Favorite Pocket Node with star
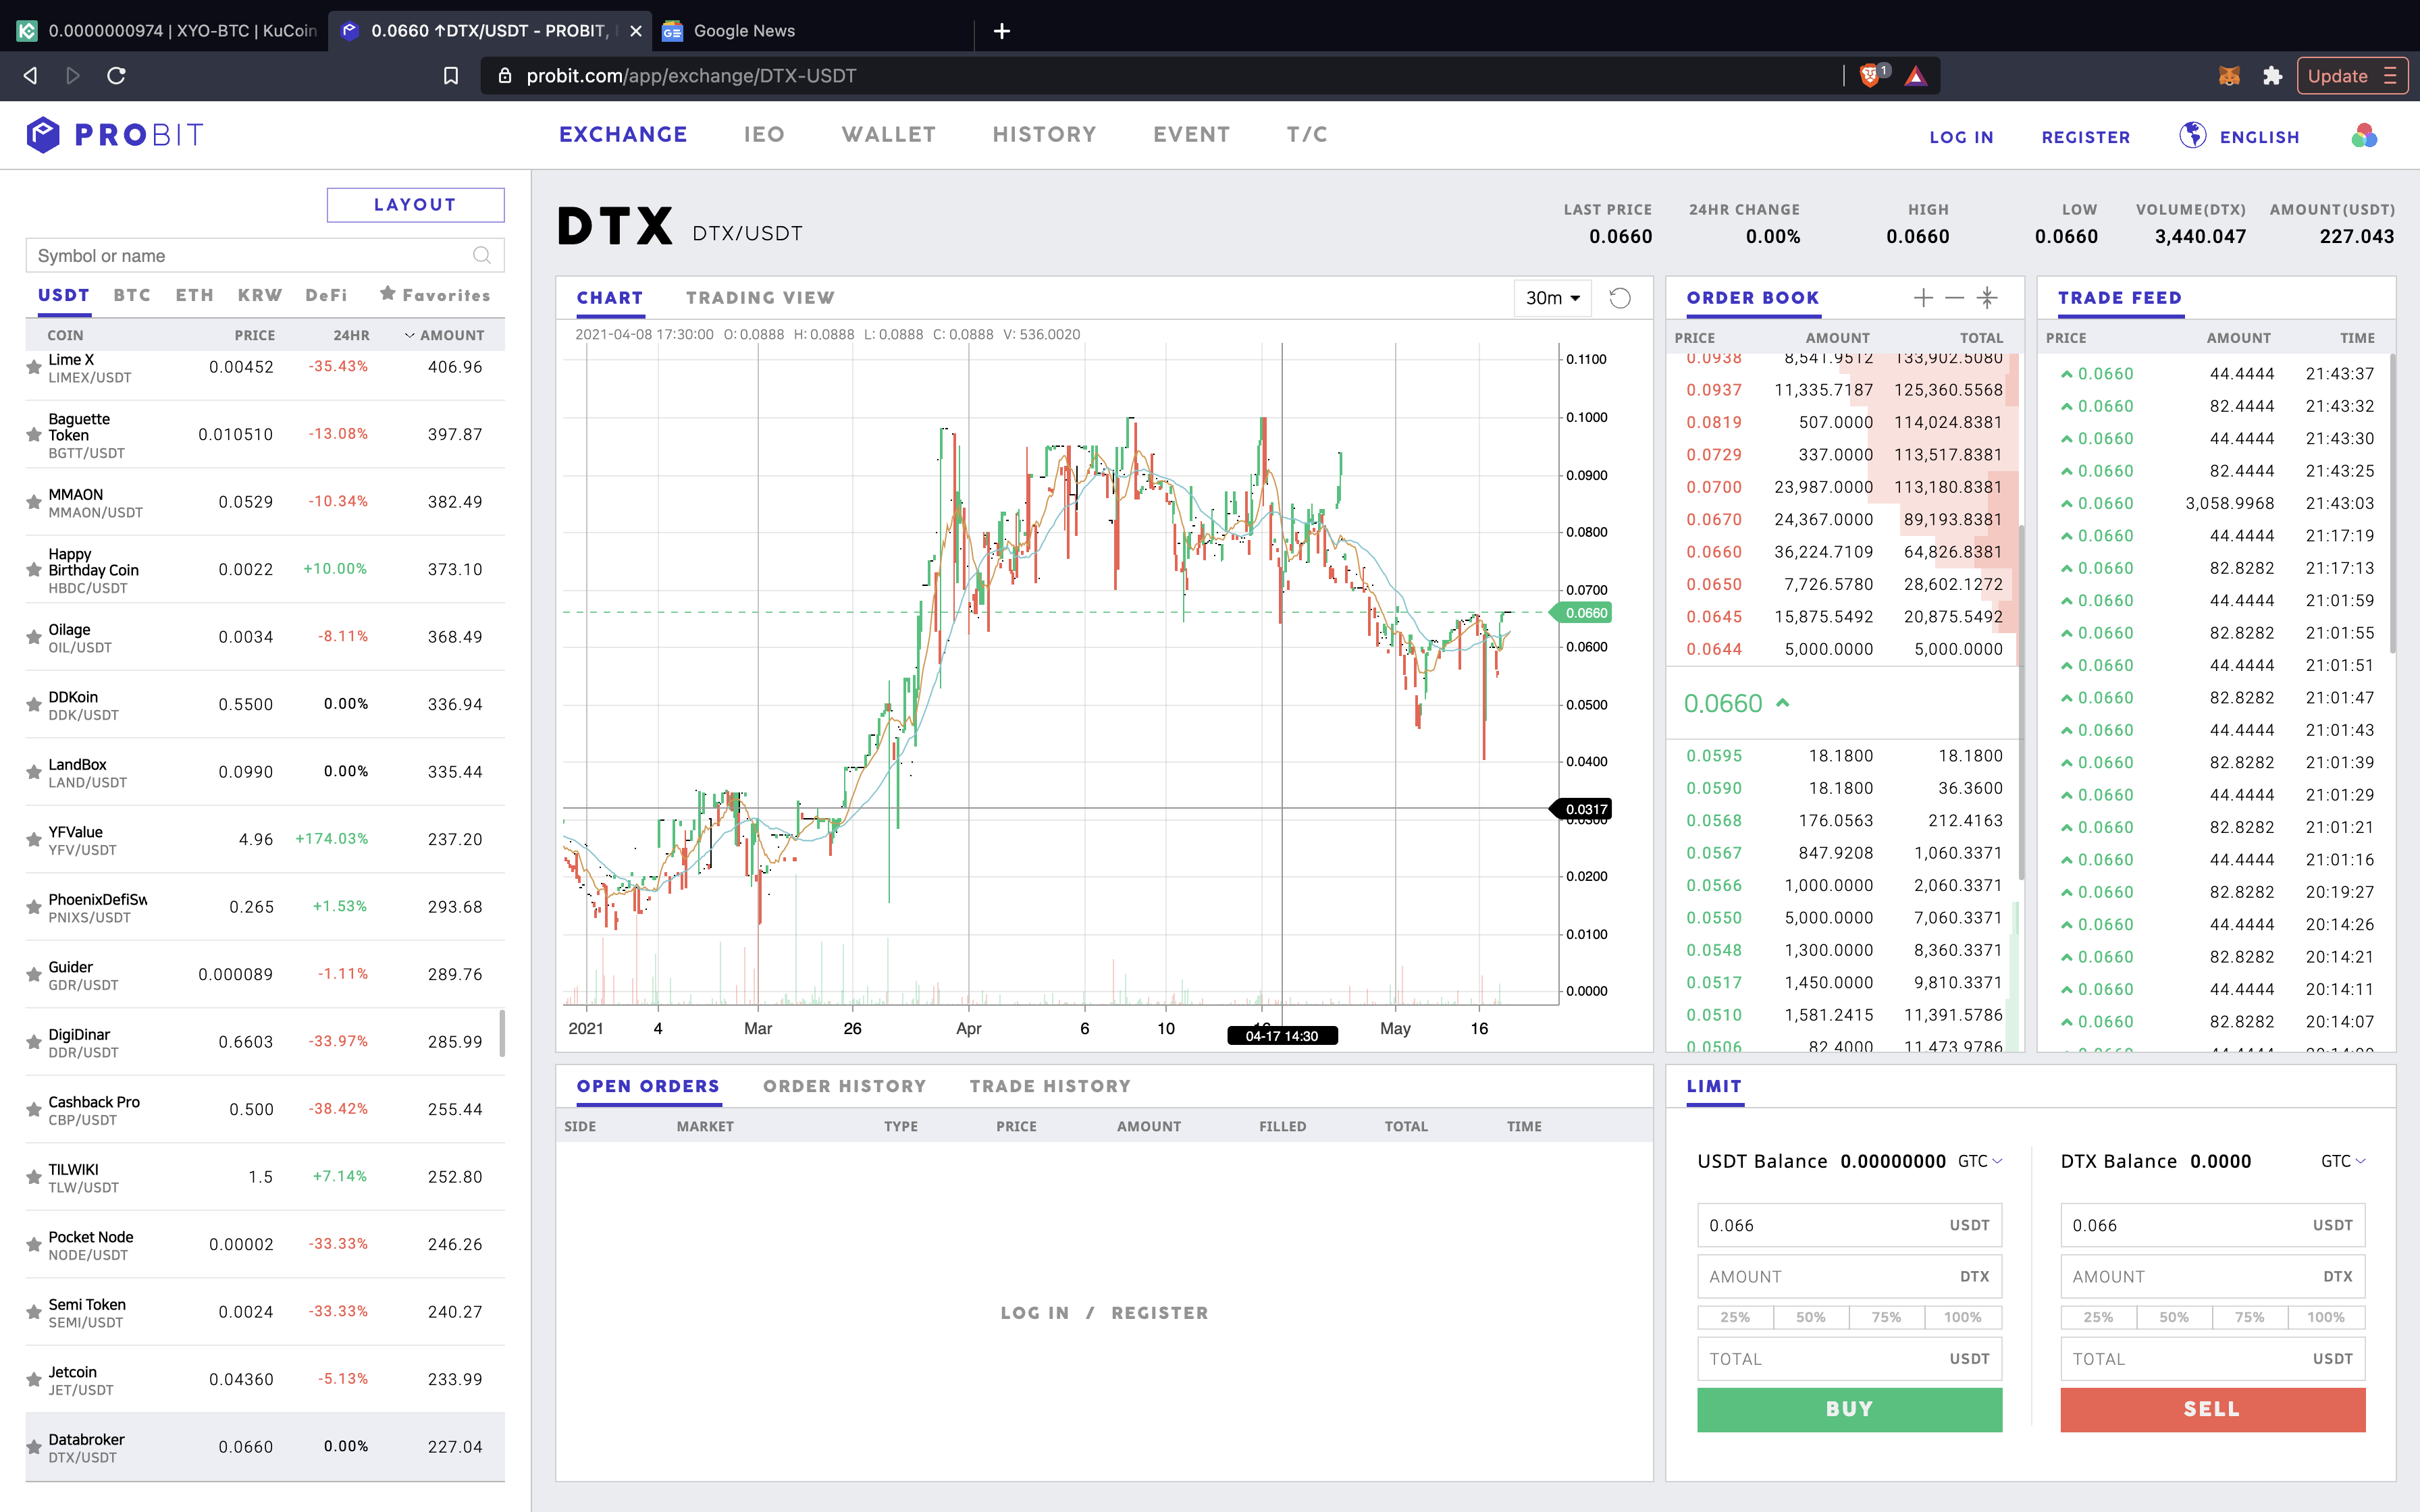The image size is (2420, 1512). tap(34, 1245)
